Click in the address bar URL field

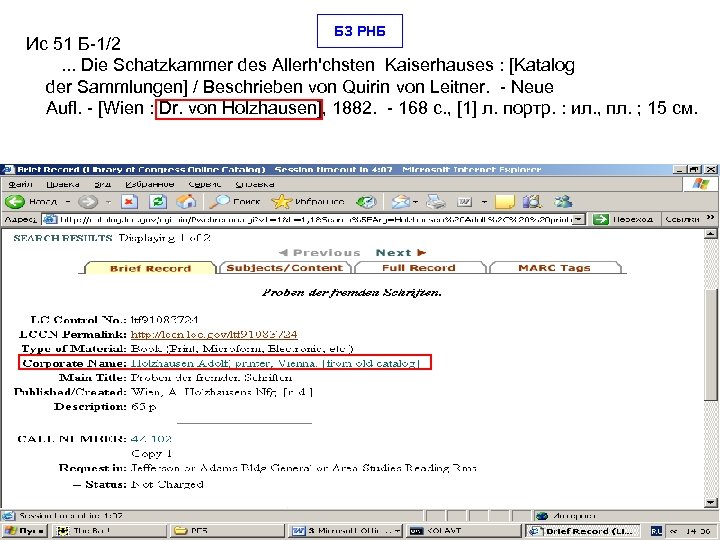[315, 219]
